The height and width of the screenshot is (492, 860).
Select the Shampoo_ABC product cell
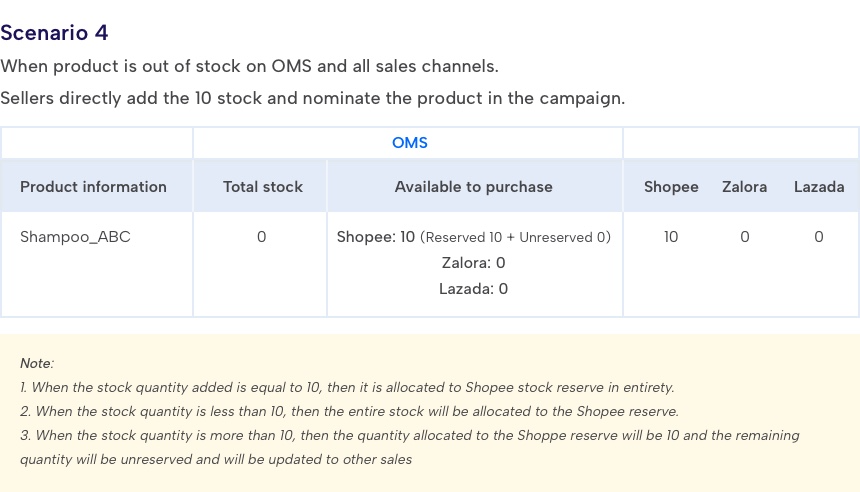(x=75, y=237)
